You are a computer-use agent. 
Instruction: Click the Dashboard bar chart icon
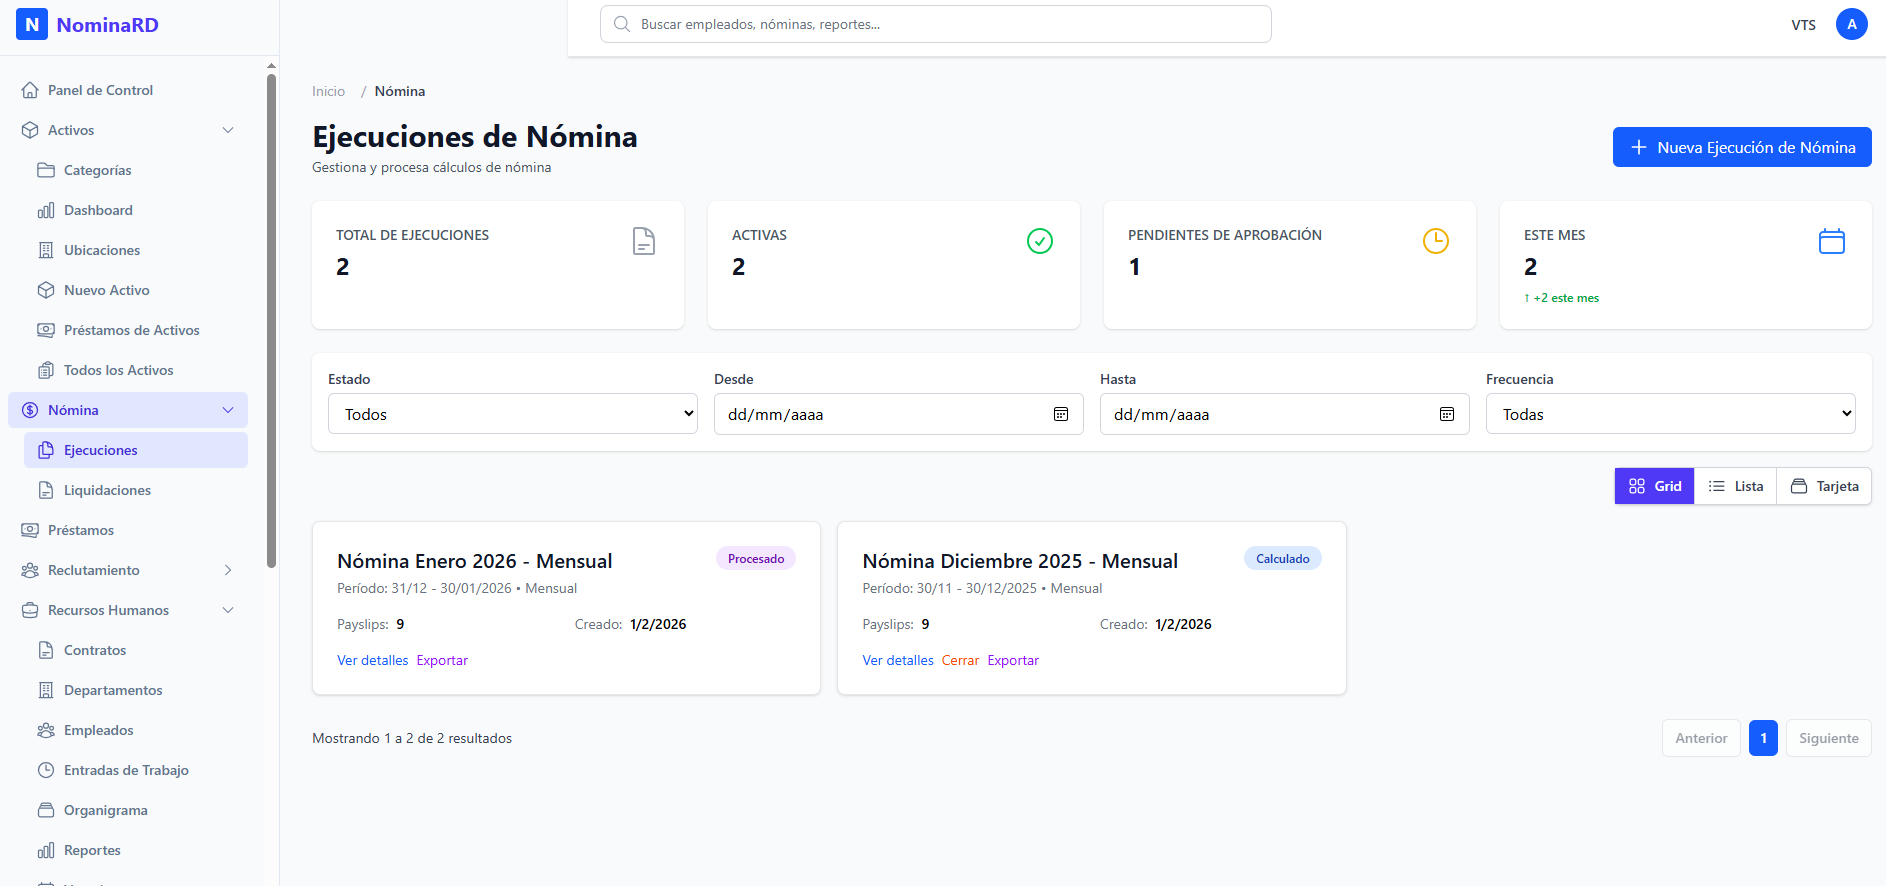(46, 210)
